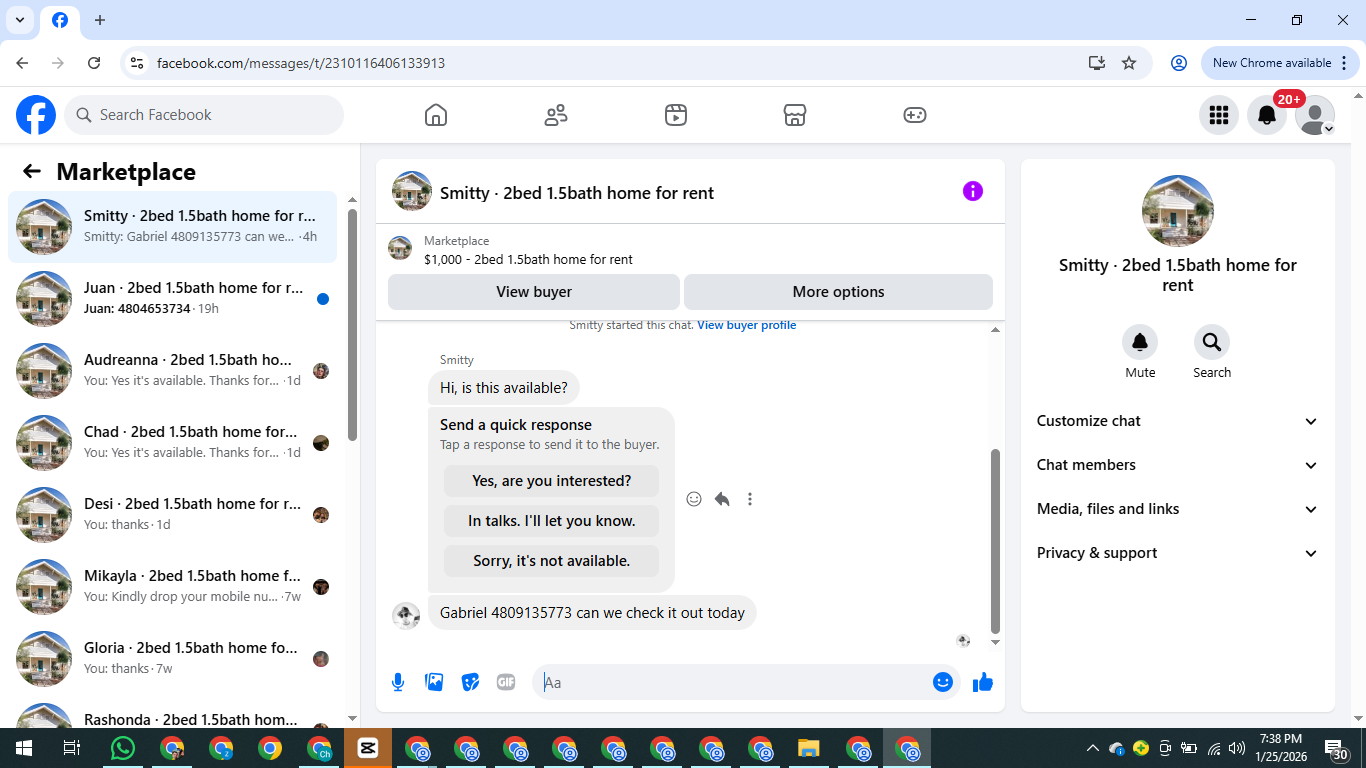The image size is (1366, 768).
Task: Open Video (Reels) icon in navigation
Action: 676,115
